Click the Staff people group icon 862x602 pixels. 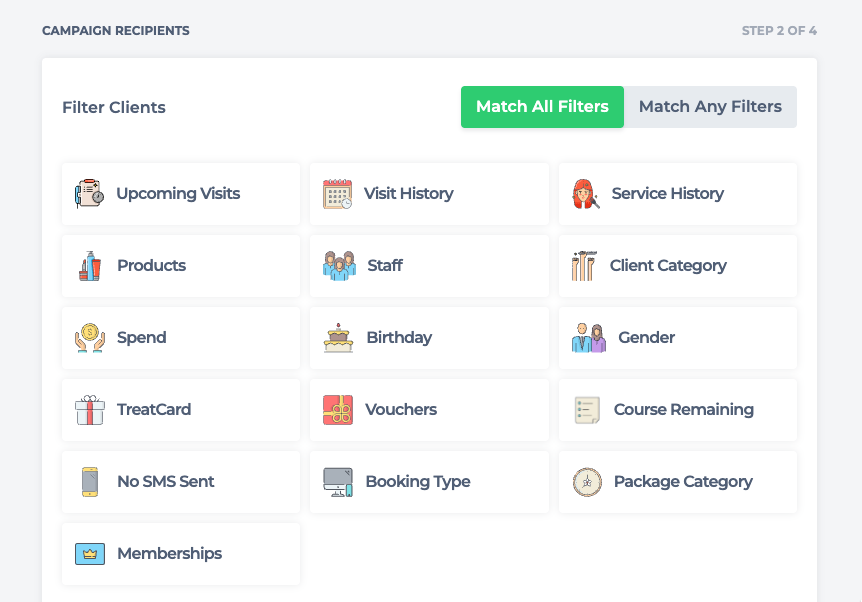tap(339, 265)
